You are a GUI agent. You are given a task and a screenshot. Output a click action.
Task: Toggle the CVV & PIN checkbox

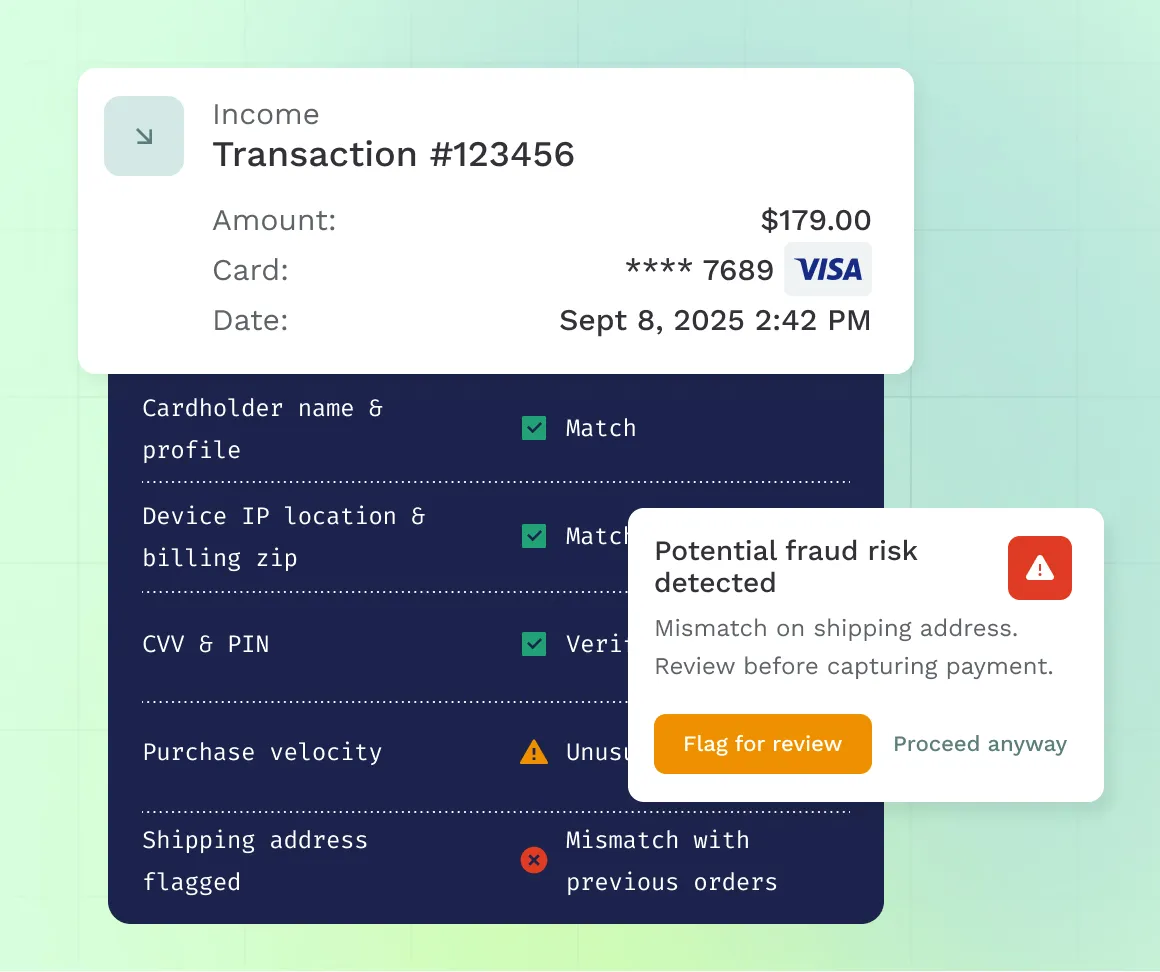pos(534,644)
